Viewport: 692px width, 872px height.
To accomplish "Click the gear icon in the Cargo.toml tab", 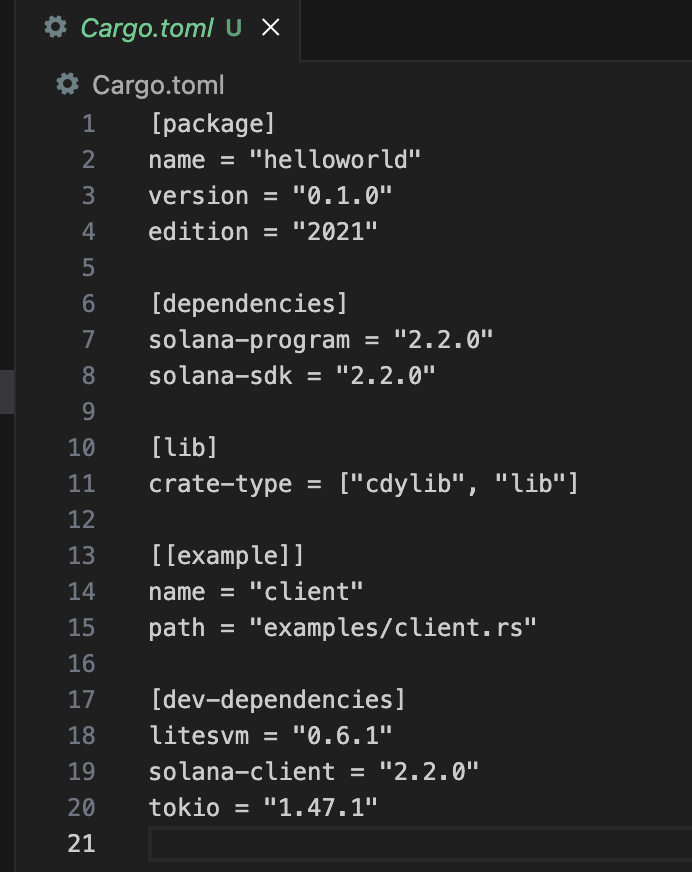I will pos(55,28).
